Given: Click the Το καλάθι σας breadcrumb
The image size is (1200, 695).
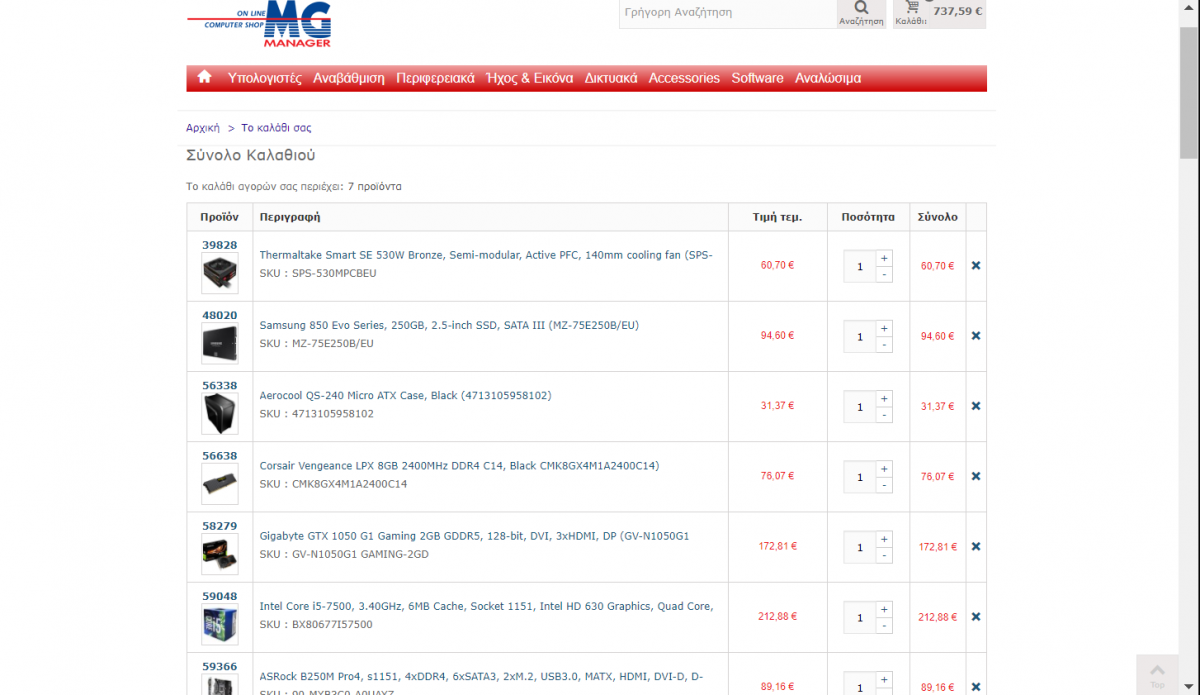Looking at the screenshot, I should pos(276,128).
